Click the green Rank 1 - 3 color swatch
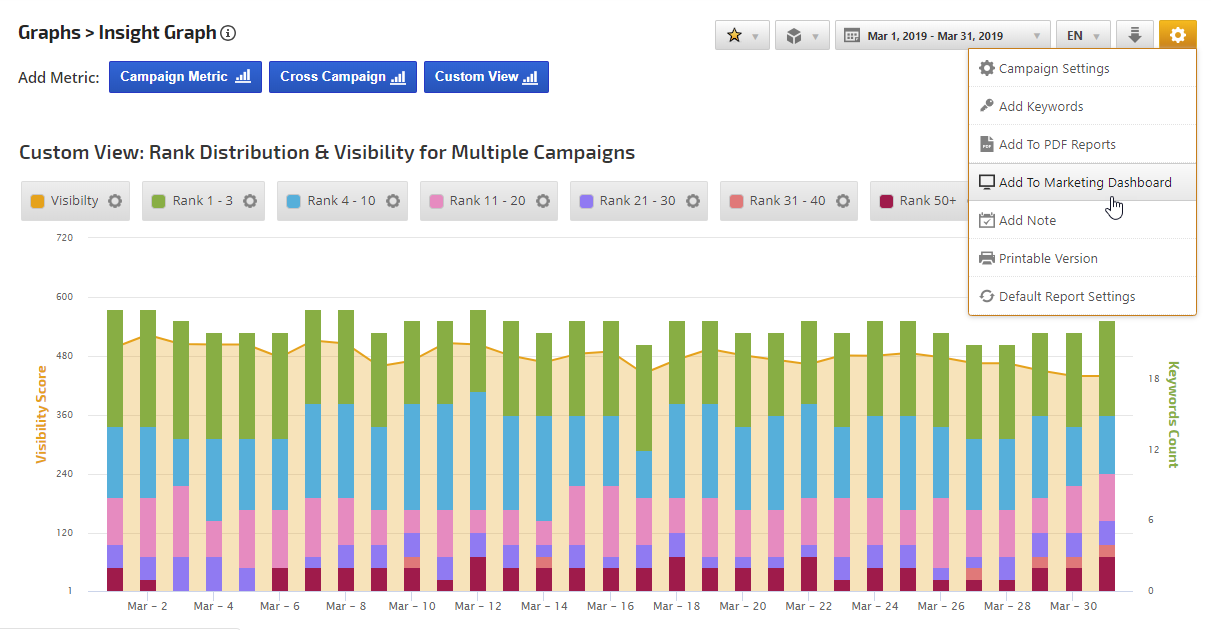The height and width of the screenshot is (630, 1211). [x=158, y=201]
